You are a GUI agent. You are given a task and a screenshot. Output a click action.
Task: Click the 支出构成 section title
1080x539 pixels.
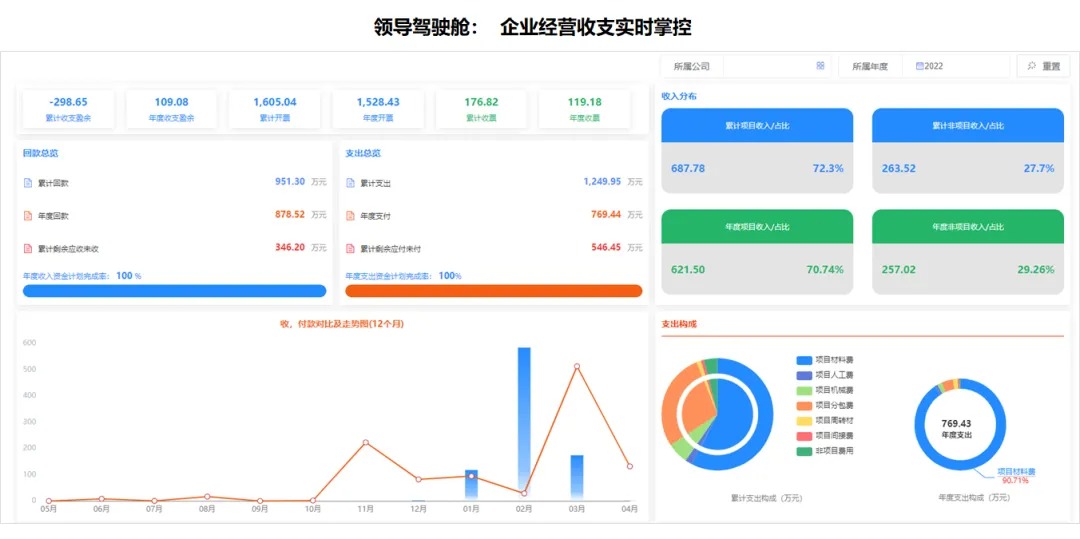(x=678, y=324)
